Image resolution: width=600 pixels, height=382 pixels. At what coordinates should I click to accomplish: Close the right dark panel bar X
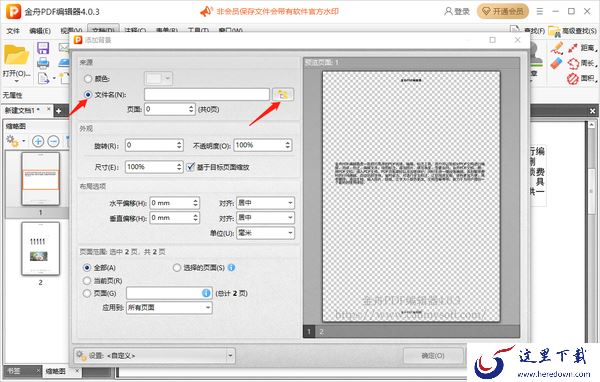pyautogui.click(x=592, y=111)
